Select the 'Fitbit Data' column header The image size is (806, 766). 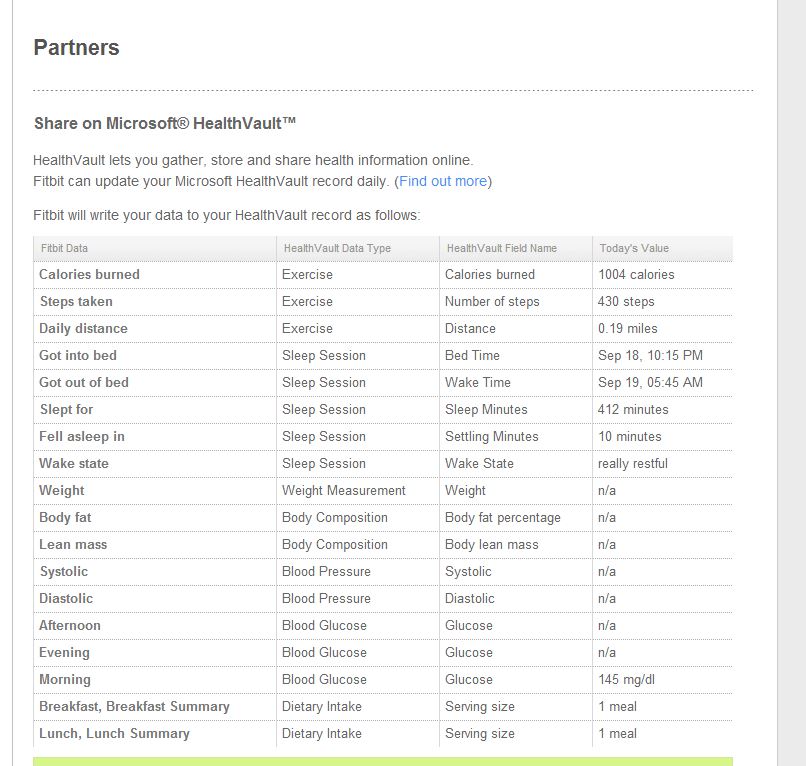click(64, 248)
